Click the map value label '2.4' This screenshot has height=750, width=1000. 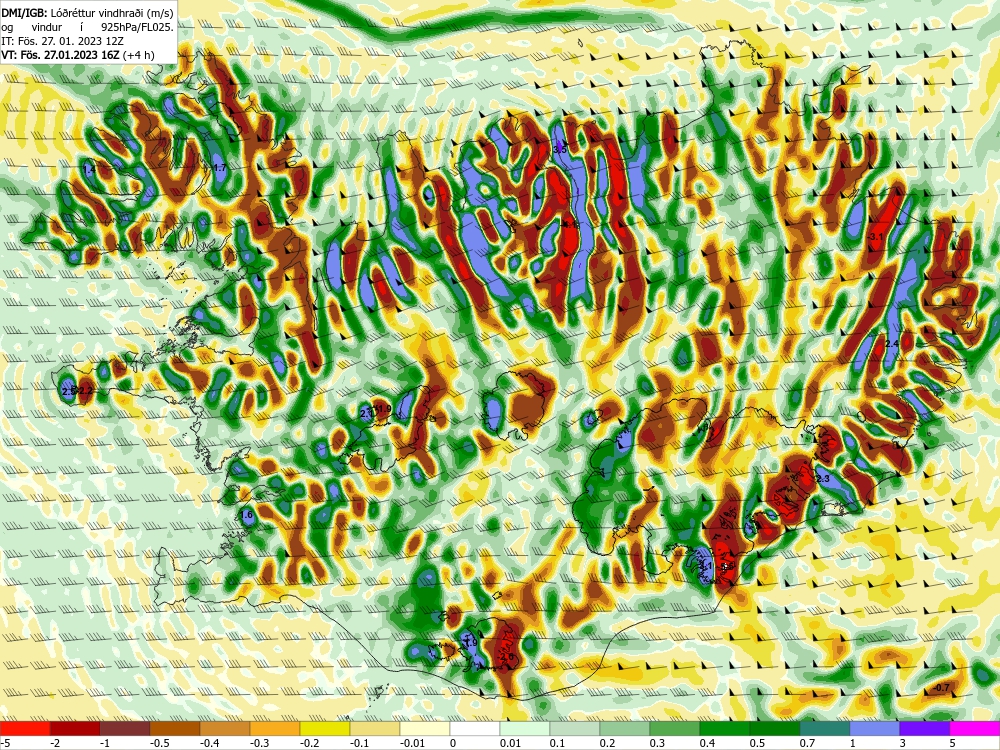point(892,344)
